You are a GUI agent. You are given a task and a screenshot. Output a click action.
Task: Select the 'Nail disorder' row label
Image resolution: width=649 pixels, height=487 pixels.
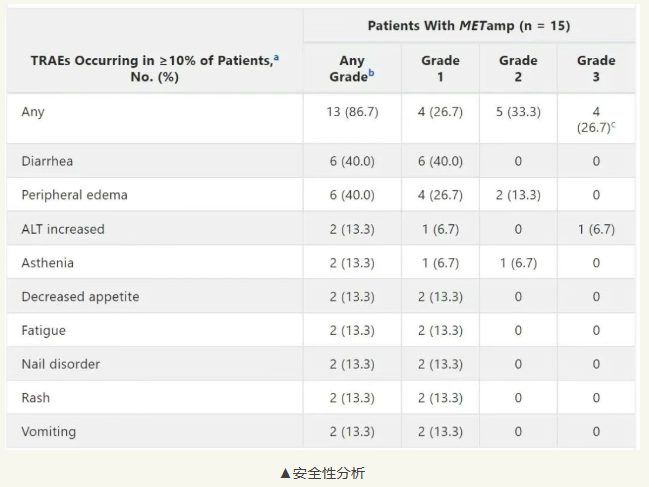point(60,365)
